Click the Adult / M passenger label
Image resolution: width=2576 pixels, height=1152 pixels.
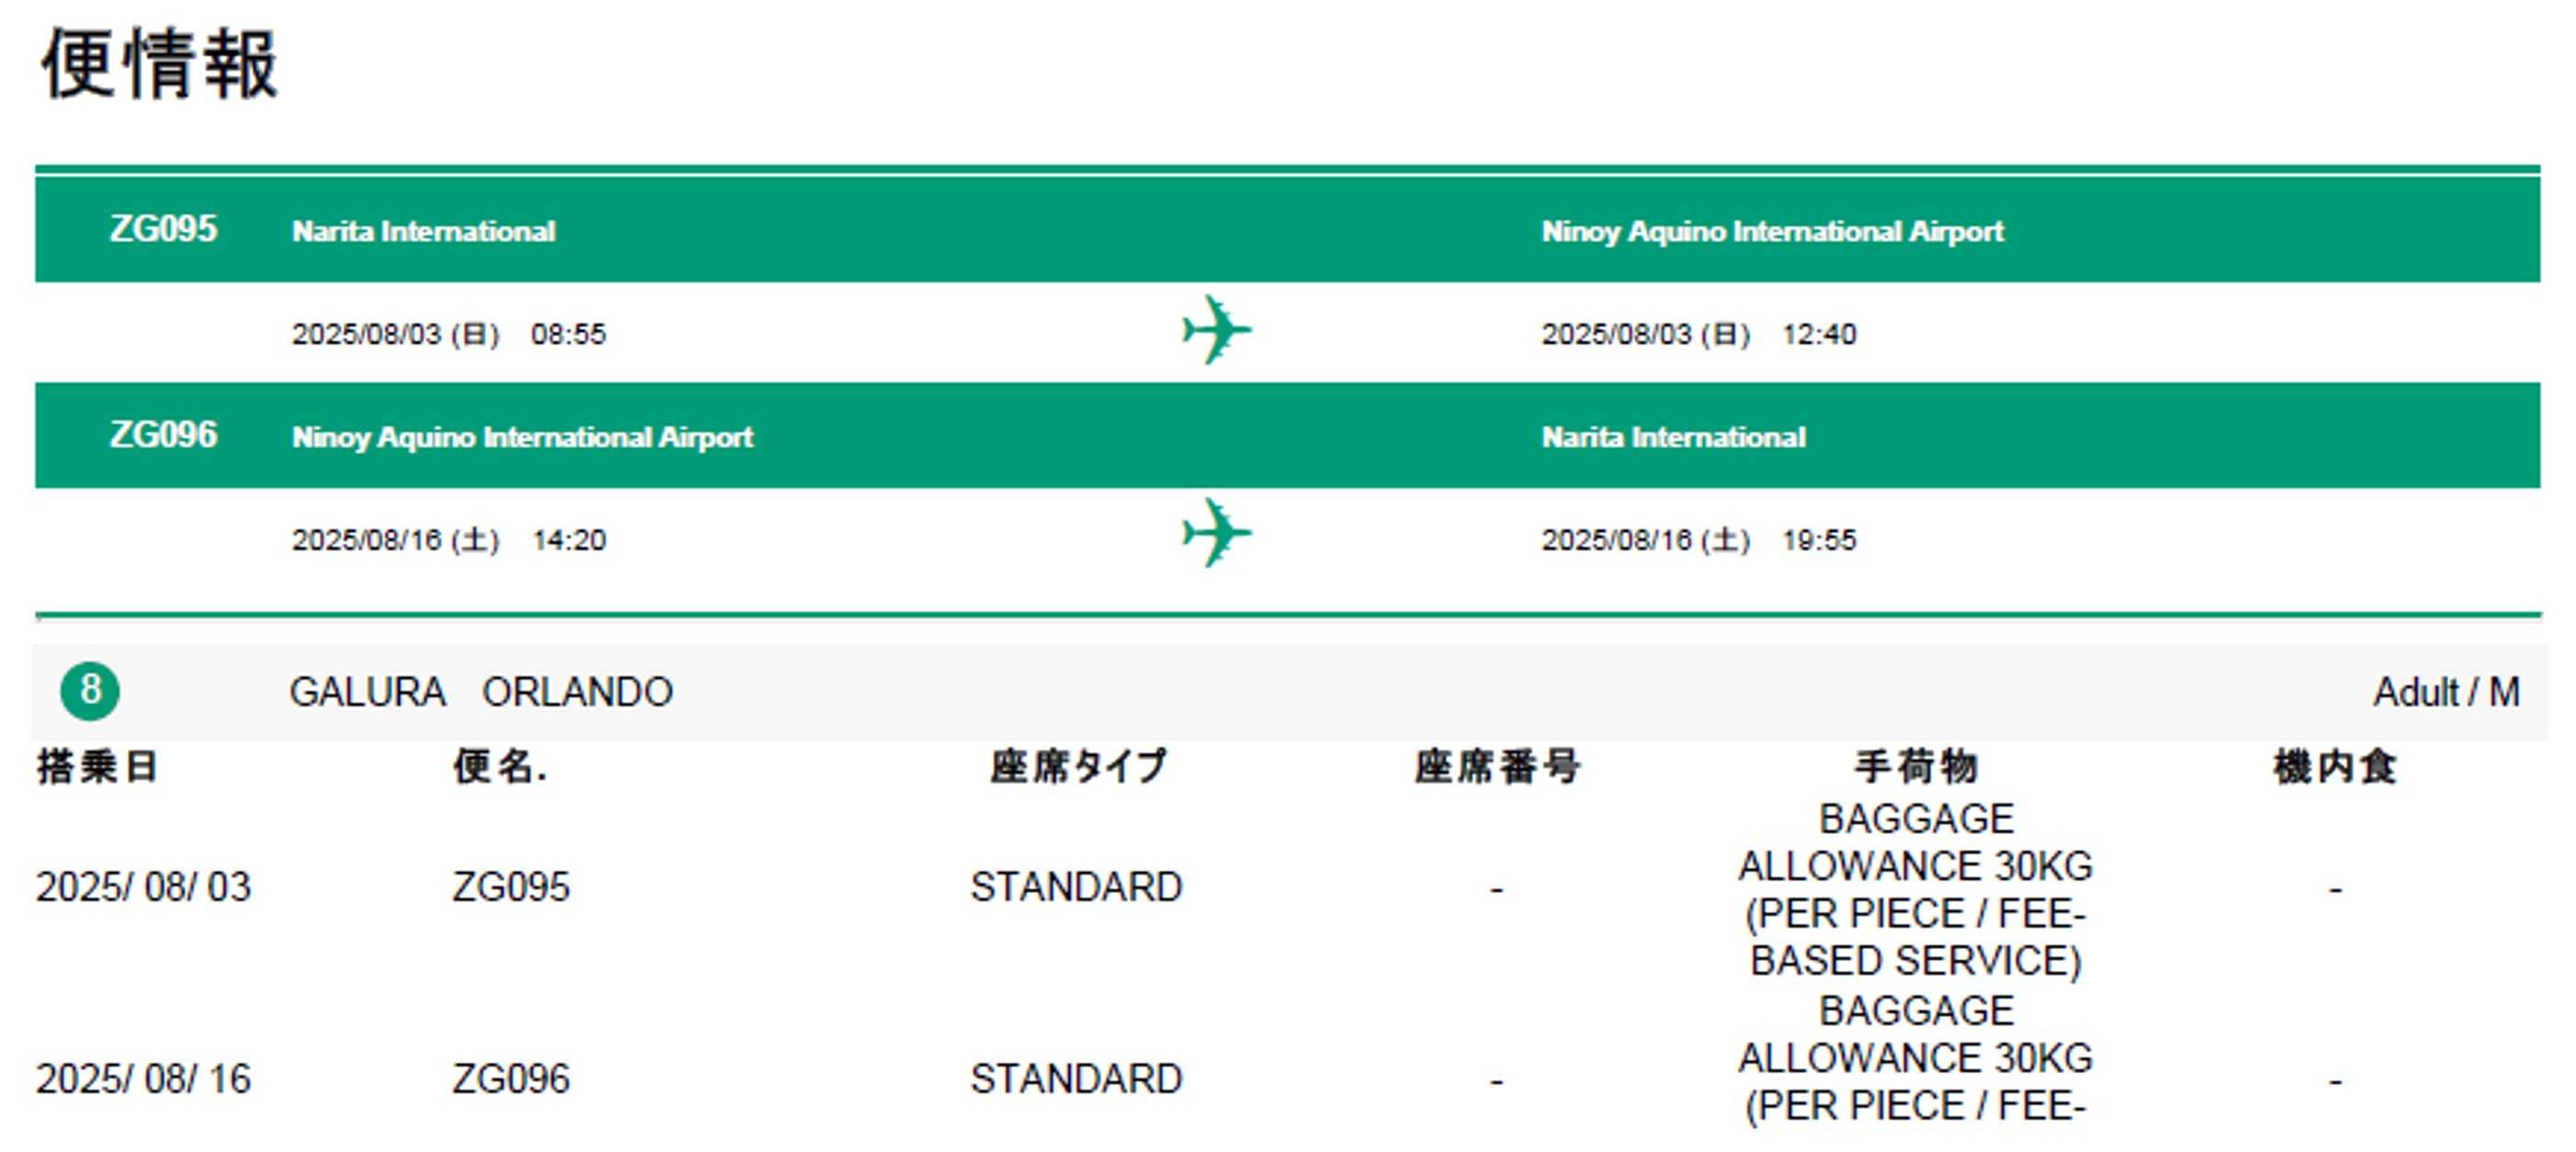[x=2445, y=692]
